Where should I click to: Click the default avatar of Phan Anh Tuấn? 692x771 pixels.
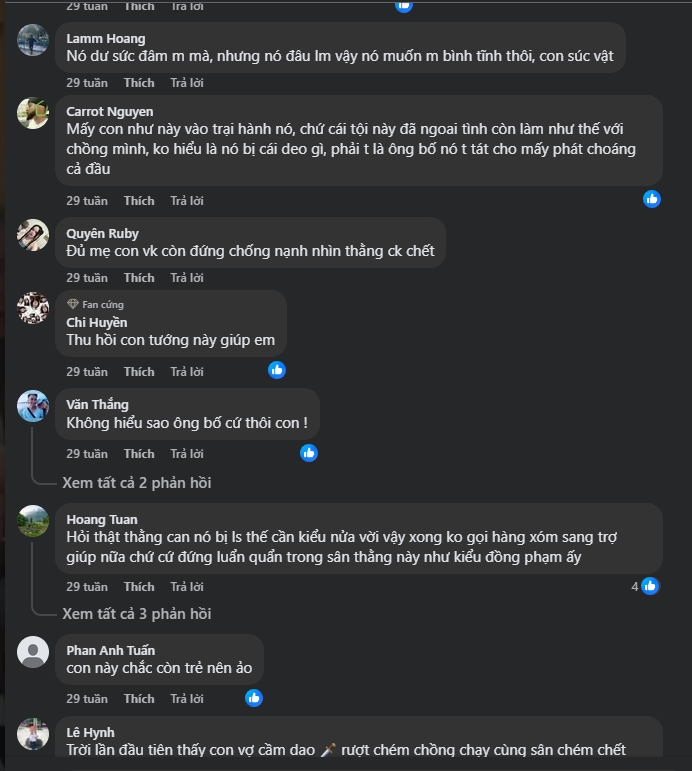coord(33,652)
